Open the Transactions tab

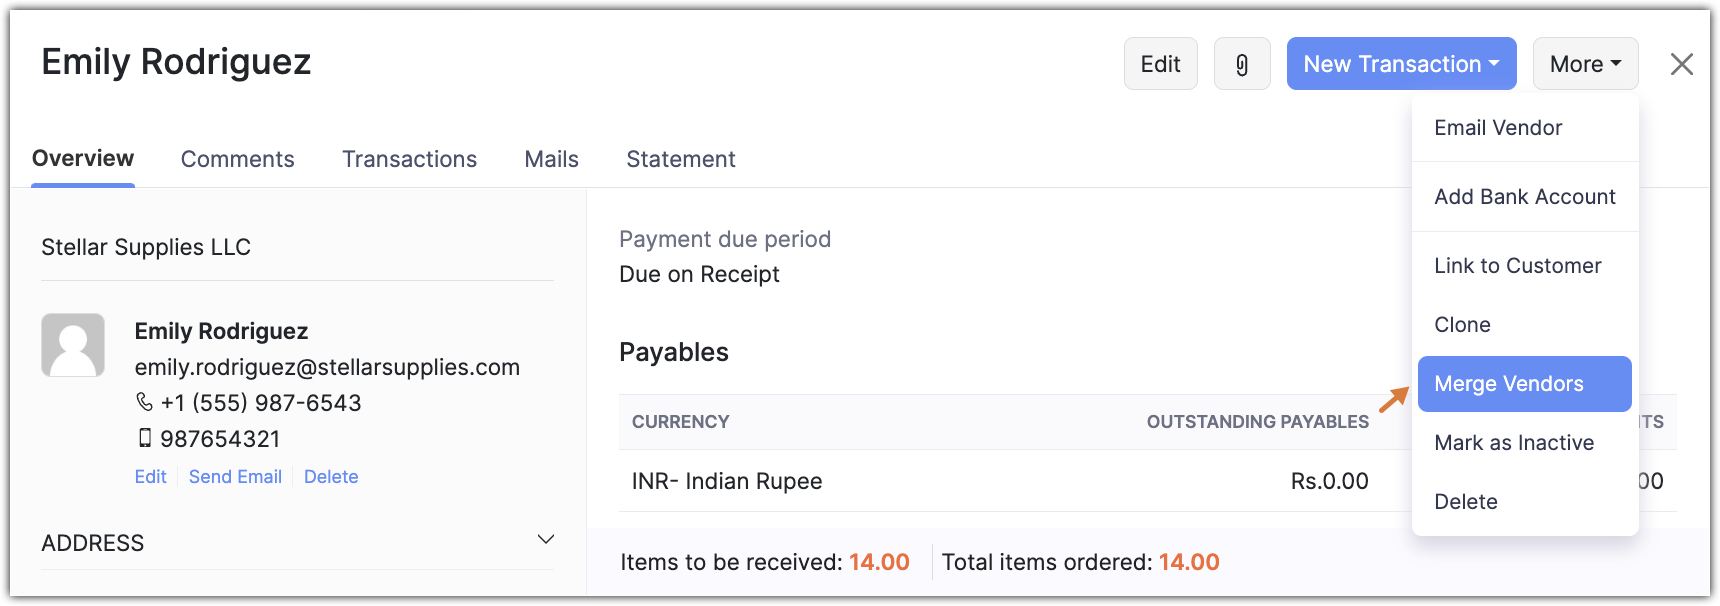coord(409,159)
